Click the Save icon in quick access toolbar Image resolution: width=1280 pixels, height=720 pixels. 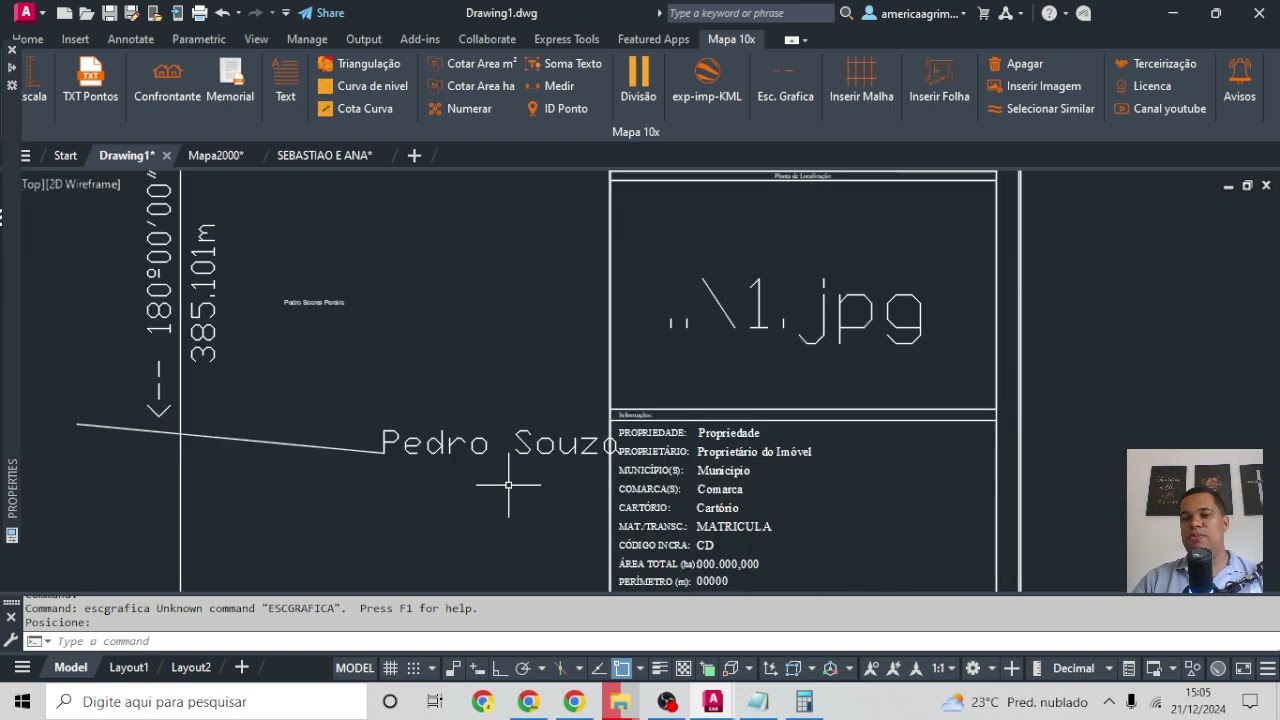pyautogui.click(x=109, y=13)
